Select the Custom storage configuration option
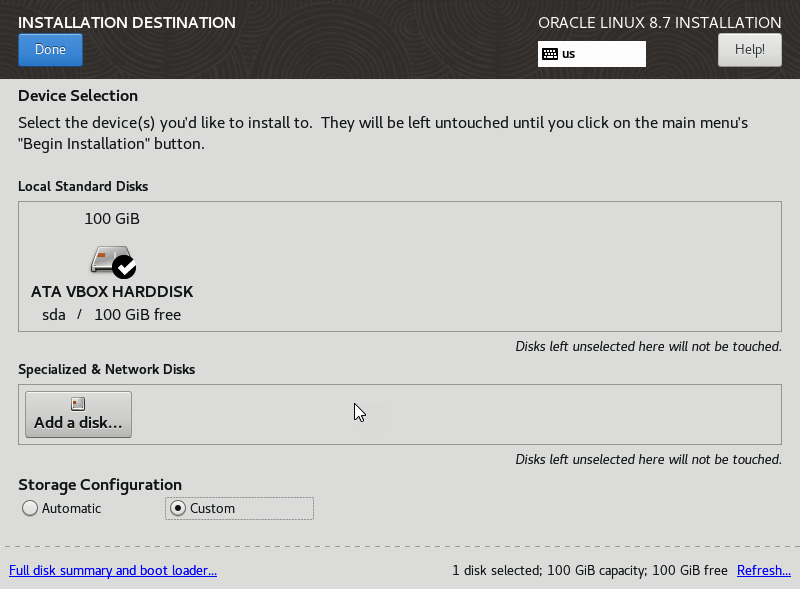The image size is (800, 589). click(x=239, y=508)
